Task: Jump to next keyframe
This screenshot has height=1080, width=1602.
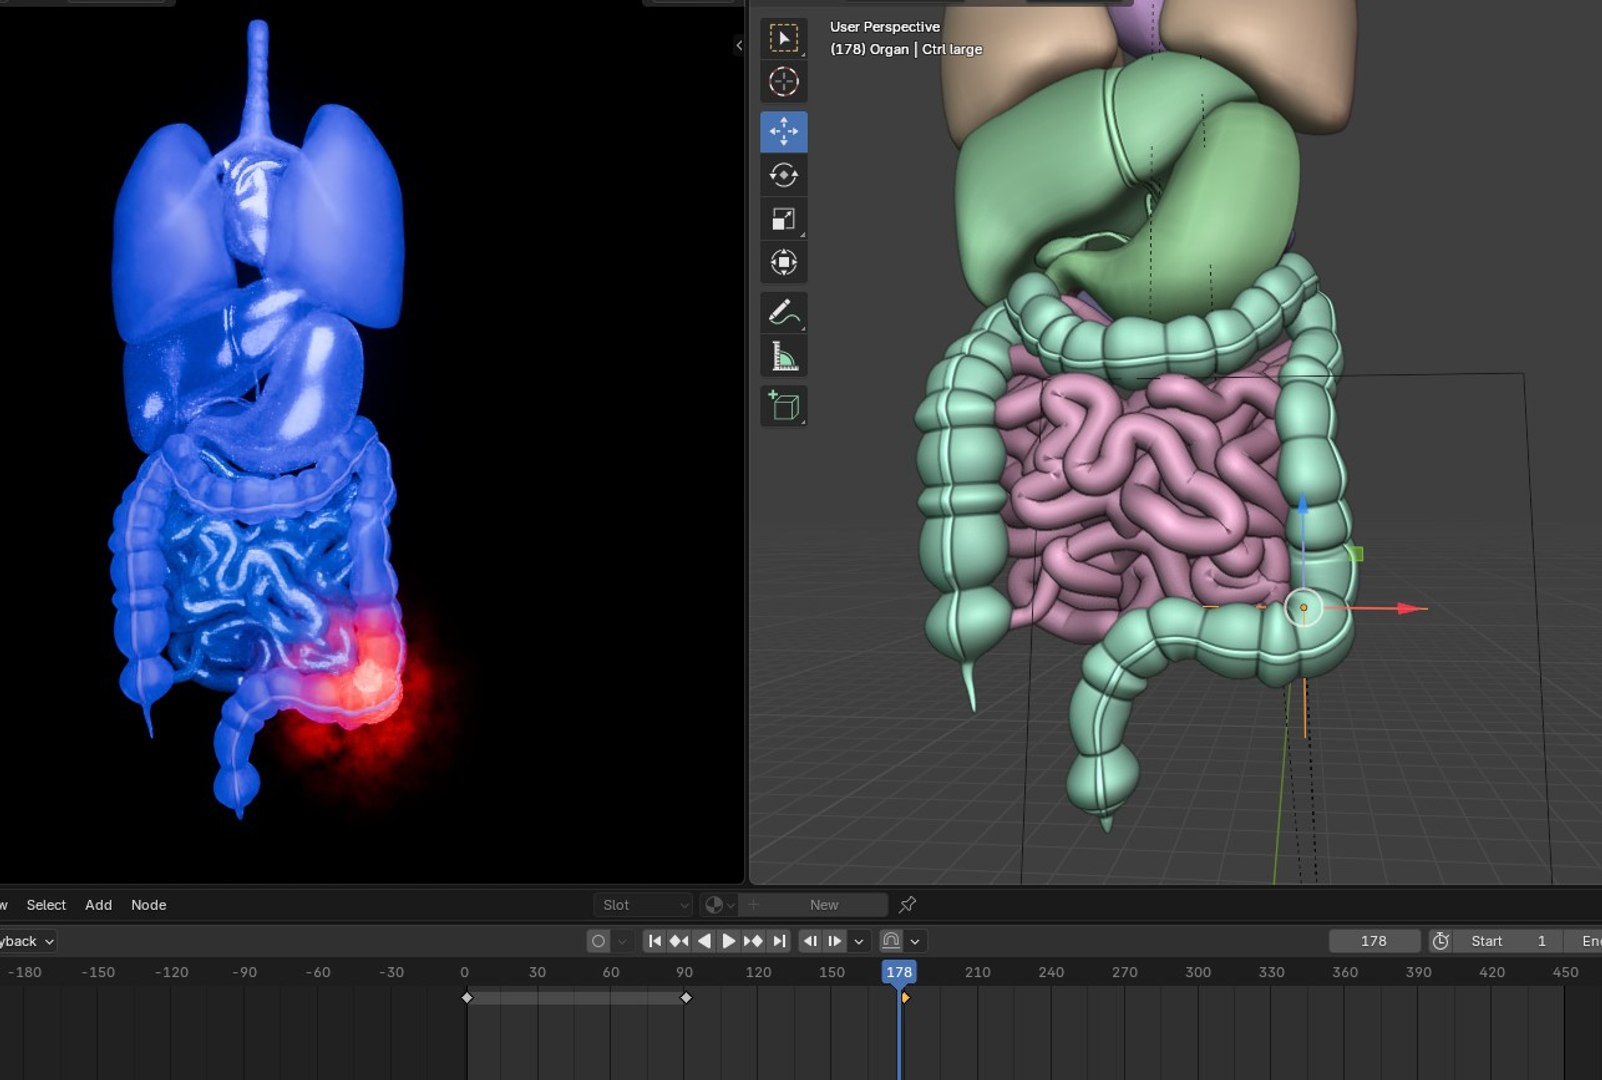Action: [x=753, y=941]
